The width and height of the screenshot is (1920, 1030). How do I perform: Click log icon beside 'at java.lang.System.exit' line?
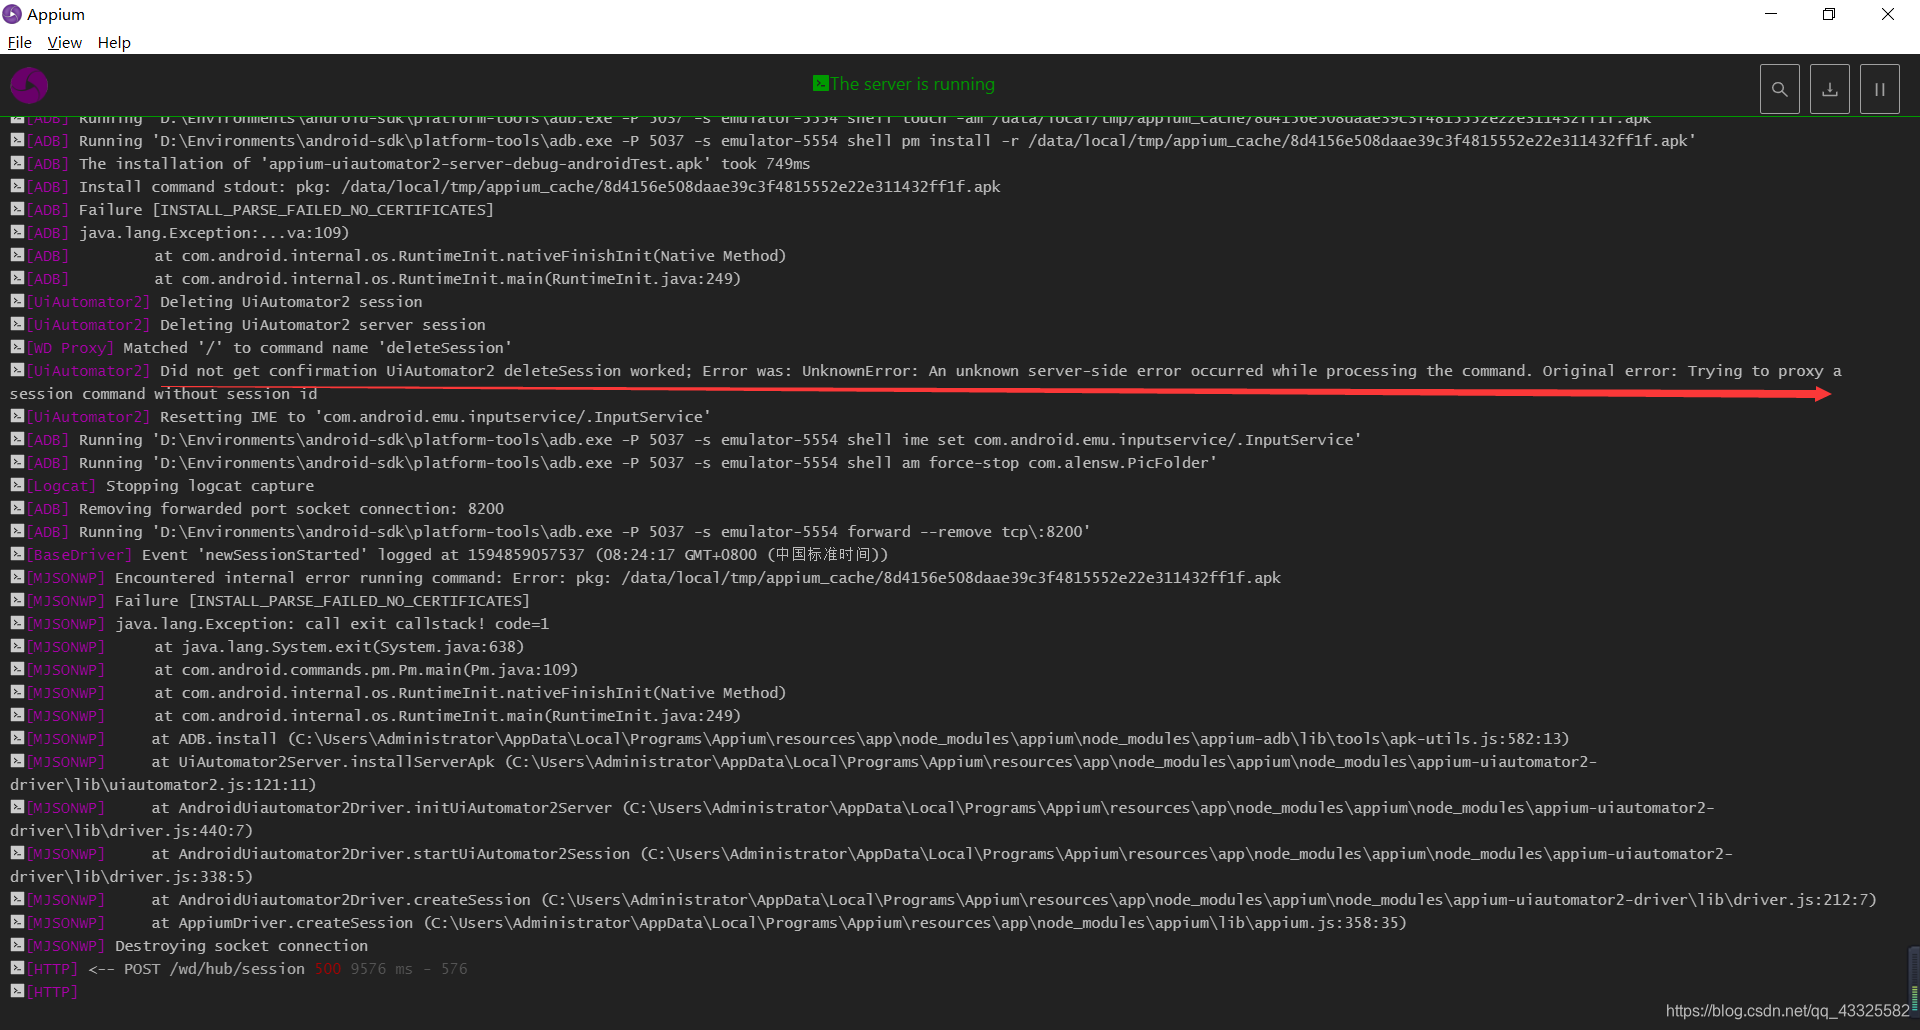[x=17, y=646]
